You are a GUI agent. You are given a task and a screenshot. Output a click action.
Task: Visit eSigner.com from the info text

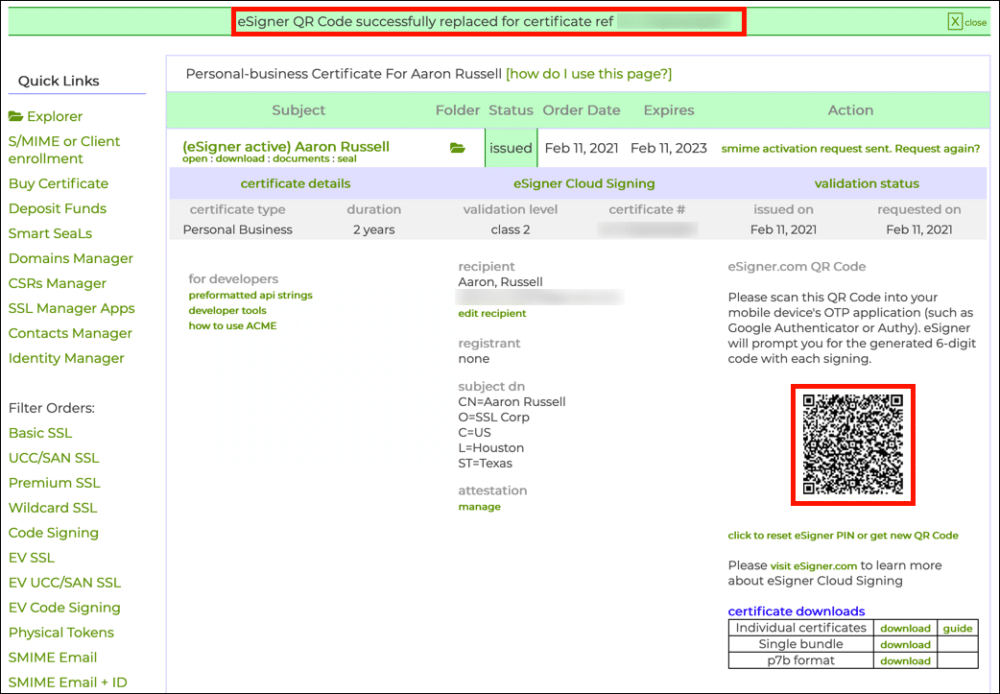click(815, 565)
